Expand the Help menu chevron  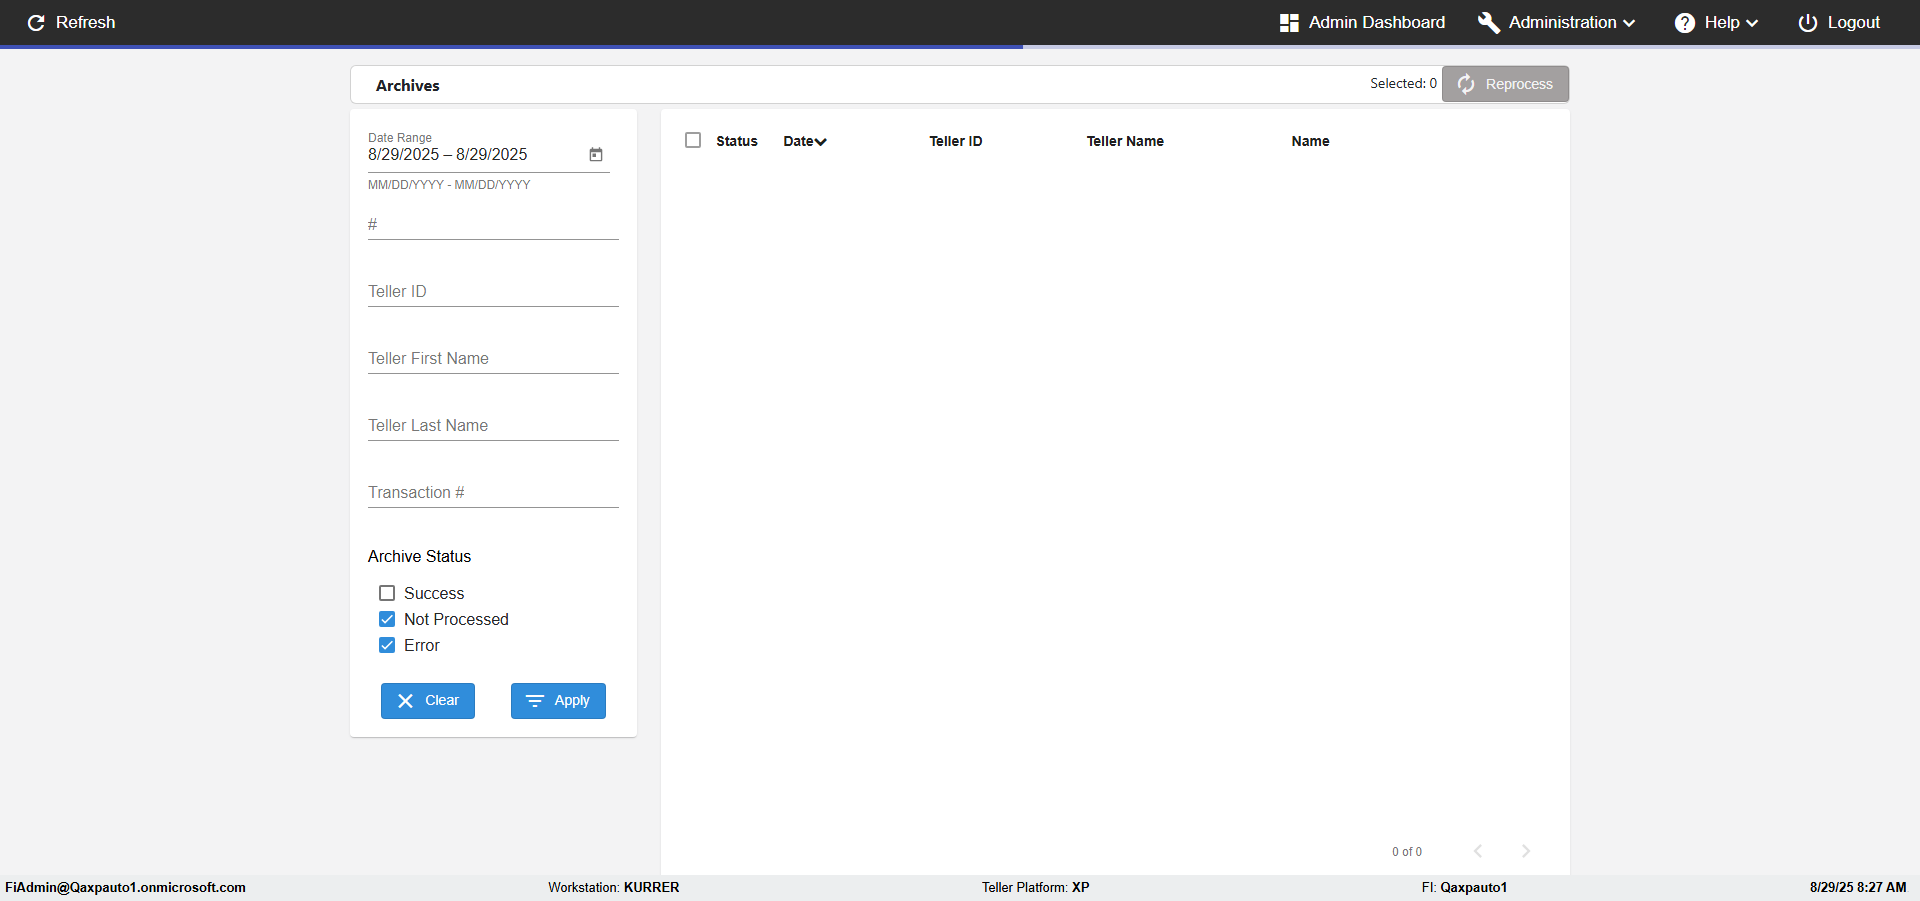point(1752,23)
